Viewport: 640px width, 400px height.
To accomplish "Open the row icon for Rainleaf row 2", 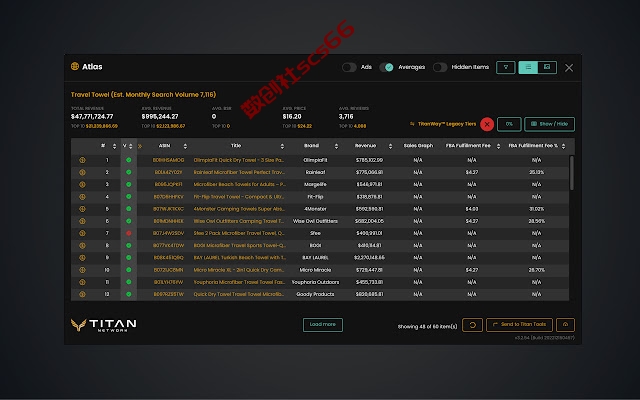I will (x=82, y=172).
